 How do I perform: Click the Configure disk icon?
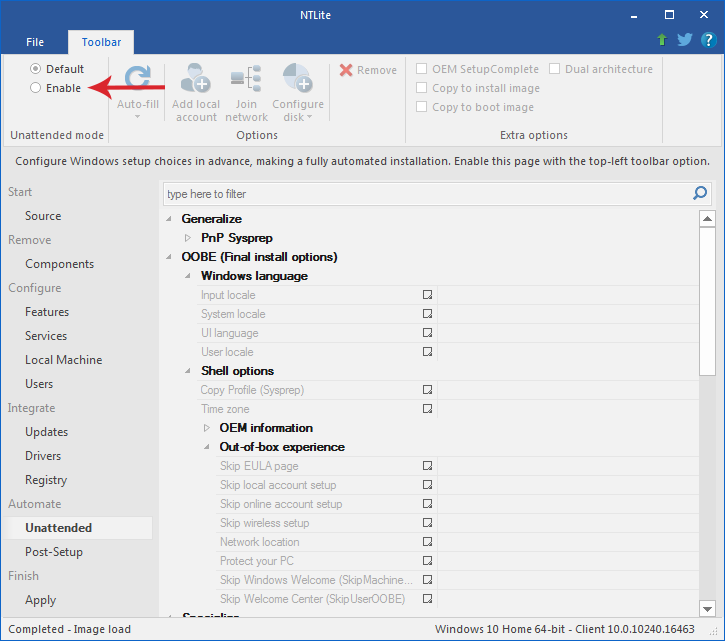[298, 78]
